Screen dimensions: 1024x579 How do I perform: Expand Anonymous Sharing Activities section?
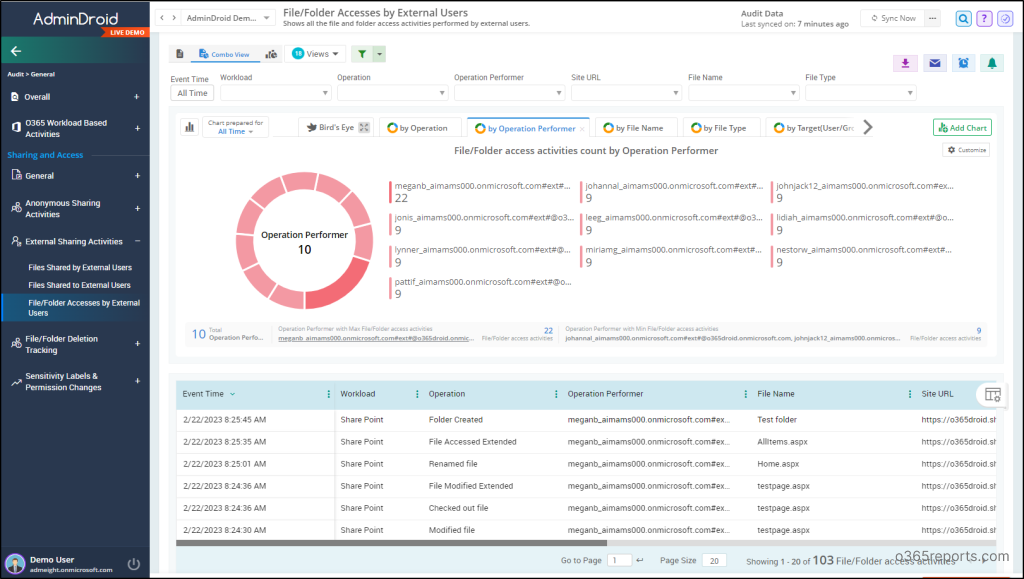(137, 209)
